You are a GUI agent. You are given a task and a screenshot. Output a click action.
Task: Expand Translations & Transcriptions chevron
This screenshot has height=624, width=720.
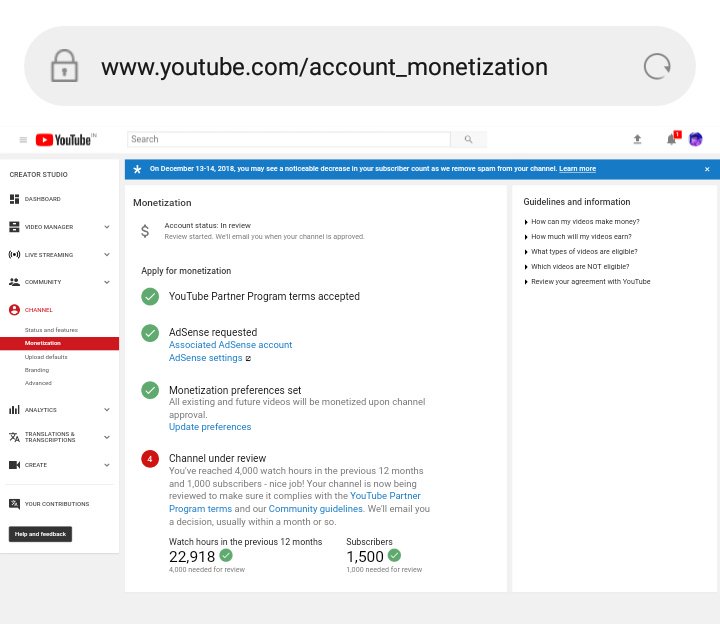(x=107, y=437)
